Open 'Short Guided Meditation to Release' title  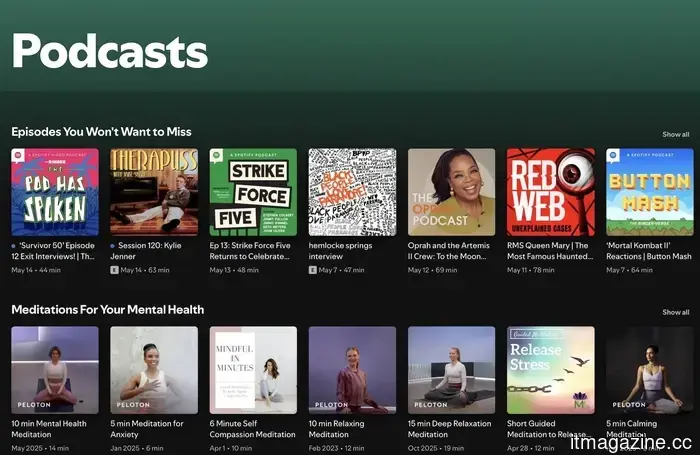click(549, 429)
